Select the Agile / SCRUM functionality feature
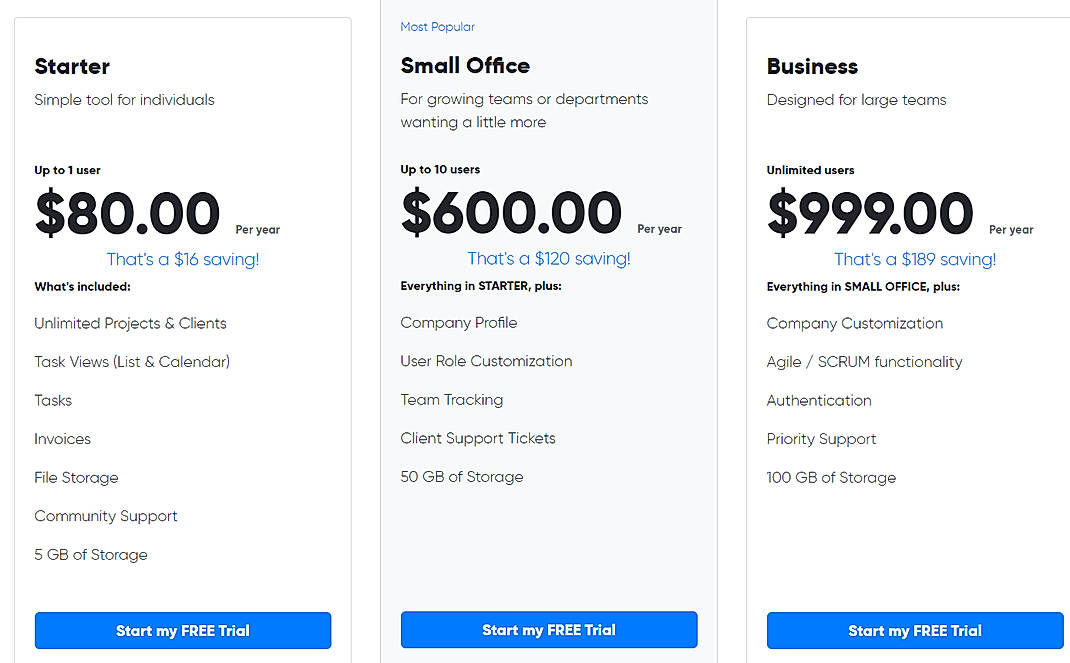1070x663 pixels. click(x=864, y=361)
